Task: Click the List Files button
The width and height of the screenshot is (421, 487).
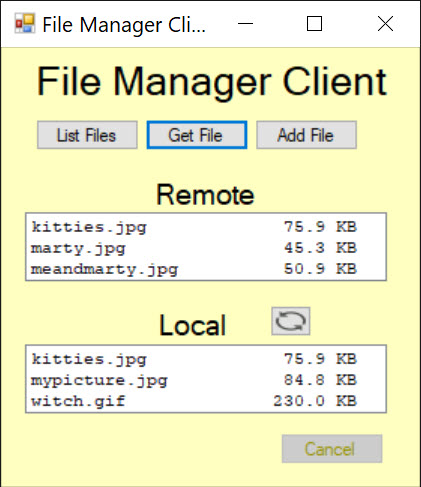Action: pyautogui.click(x=87, y=135)
